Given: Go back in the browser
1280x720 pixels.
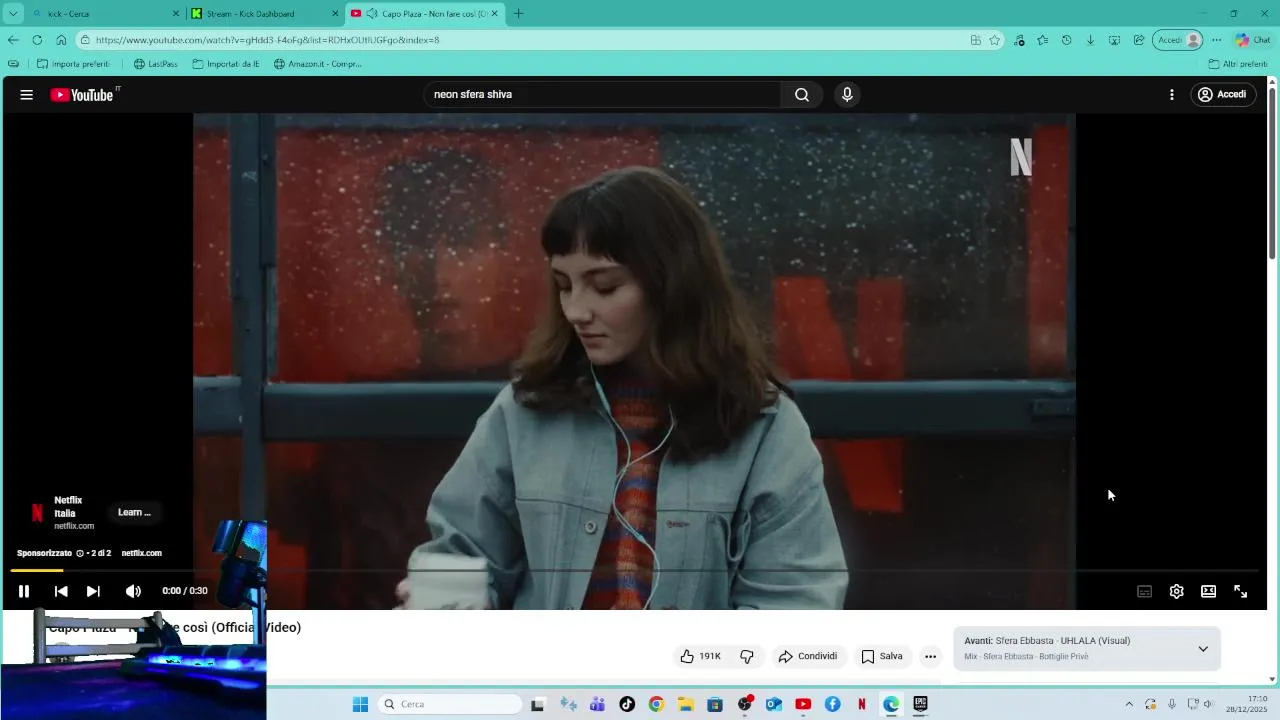Looking at the screenshot, I should 13,40.
